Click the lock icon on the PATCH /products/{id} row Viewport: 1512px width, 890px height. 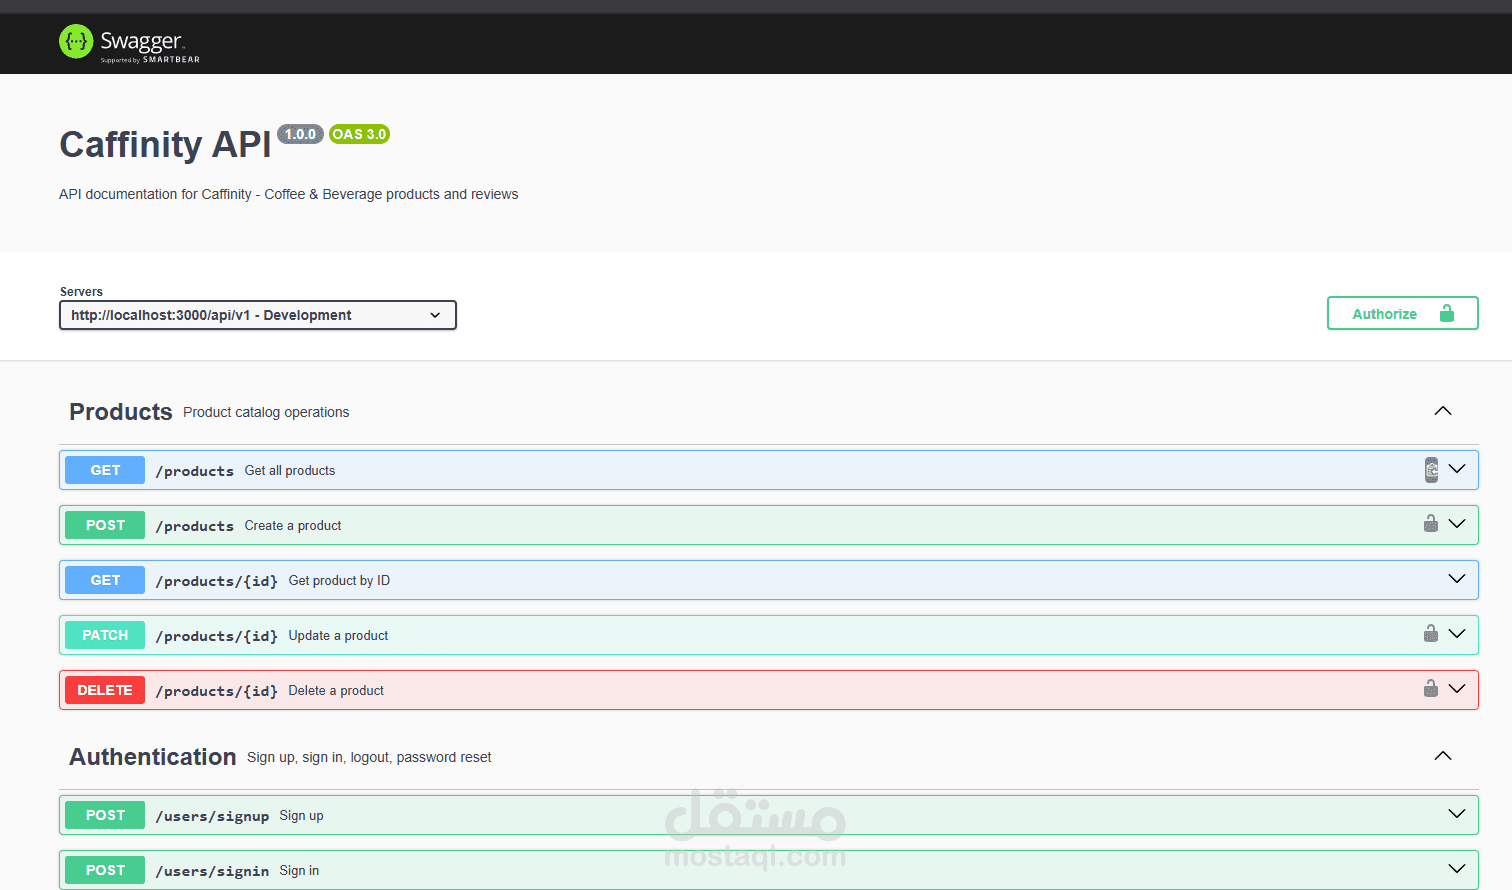1431,633
